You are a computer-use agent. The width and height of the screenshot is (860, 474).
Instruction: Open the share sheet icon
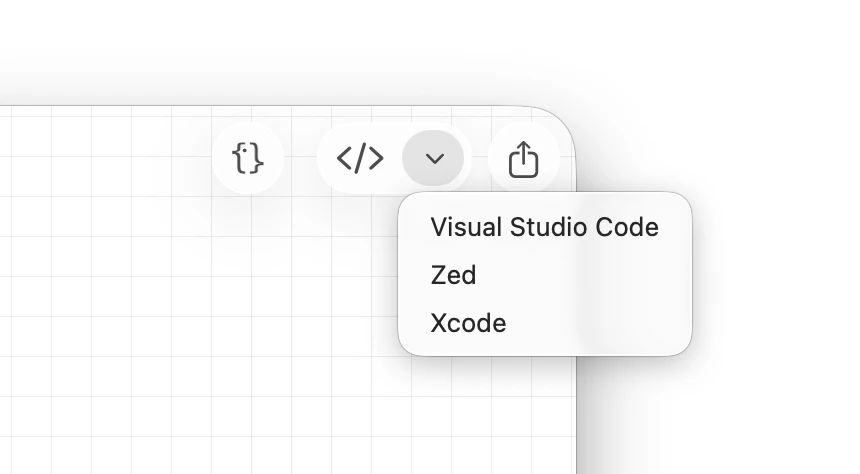click(523, 159)
